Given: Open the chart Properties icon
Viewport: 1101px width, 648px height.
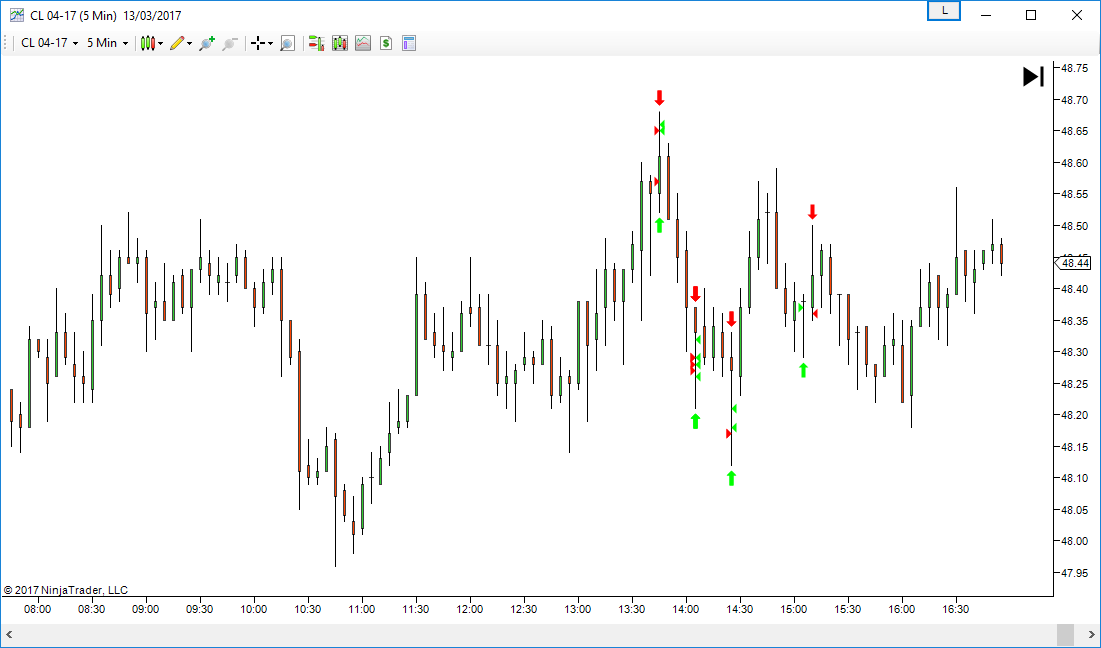Looking at the screenshot, I should (x=409, y=43).
